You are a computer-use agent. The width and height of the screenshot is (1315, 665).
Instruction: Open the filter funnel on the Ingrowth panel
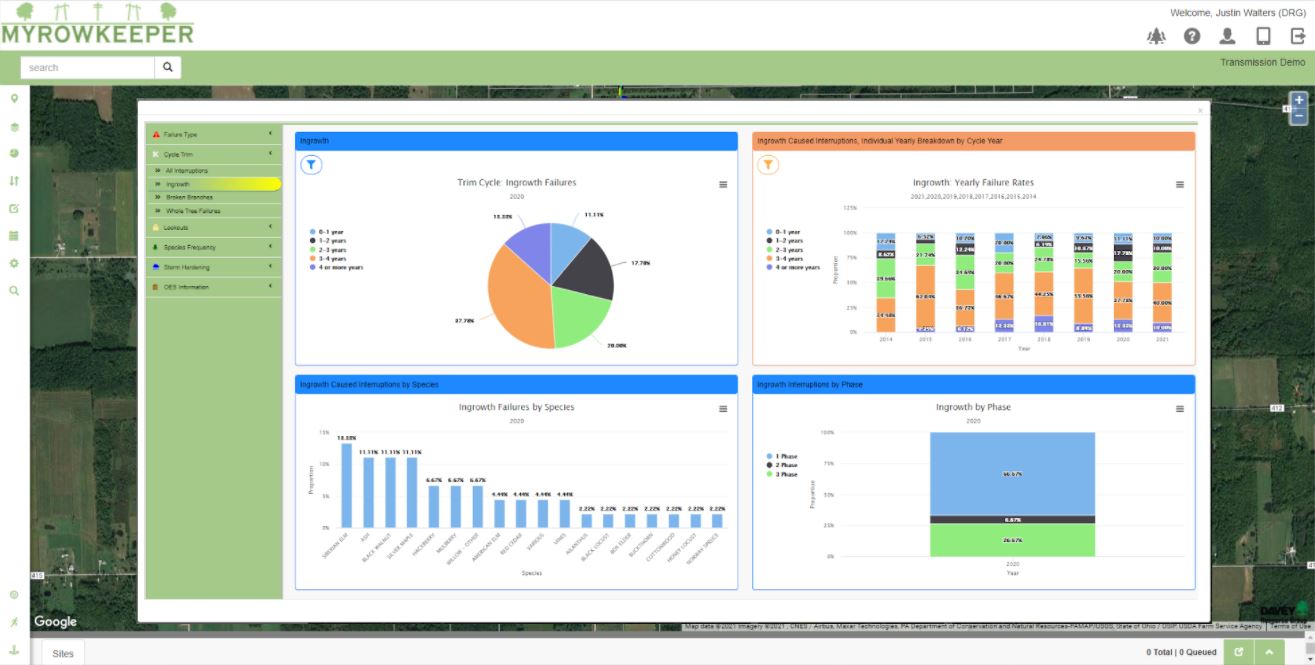tap(310, 164)
